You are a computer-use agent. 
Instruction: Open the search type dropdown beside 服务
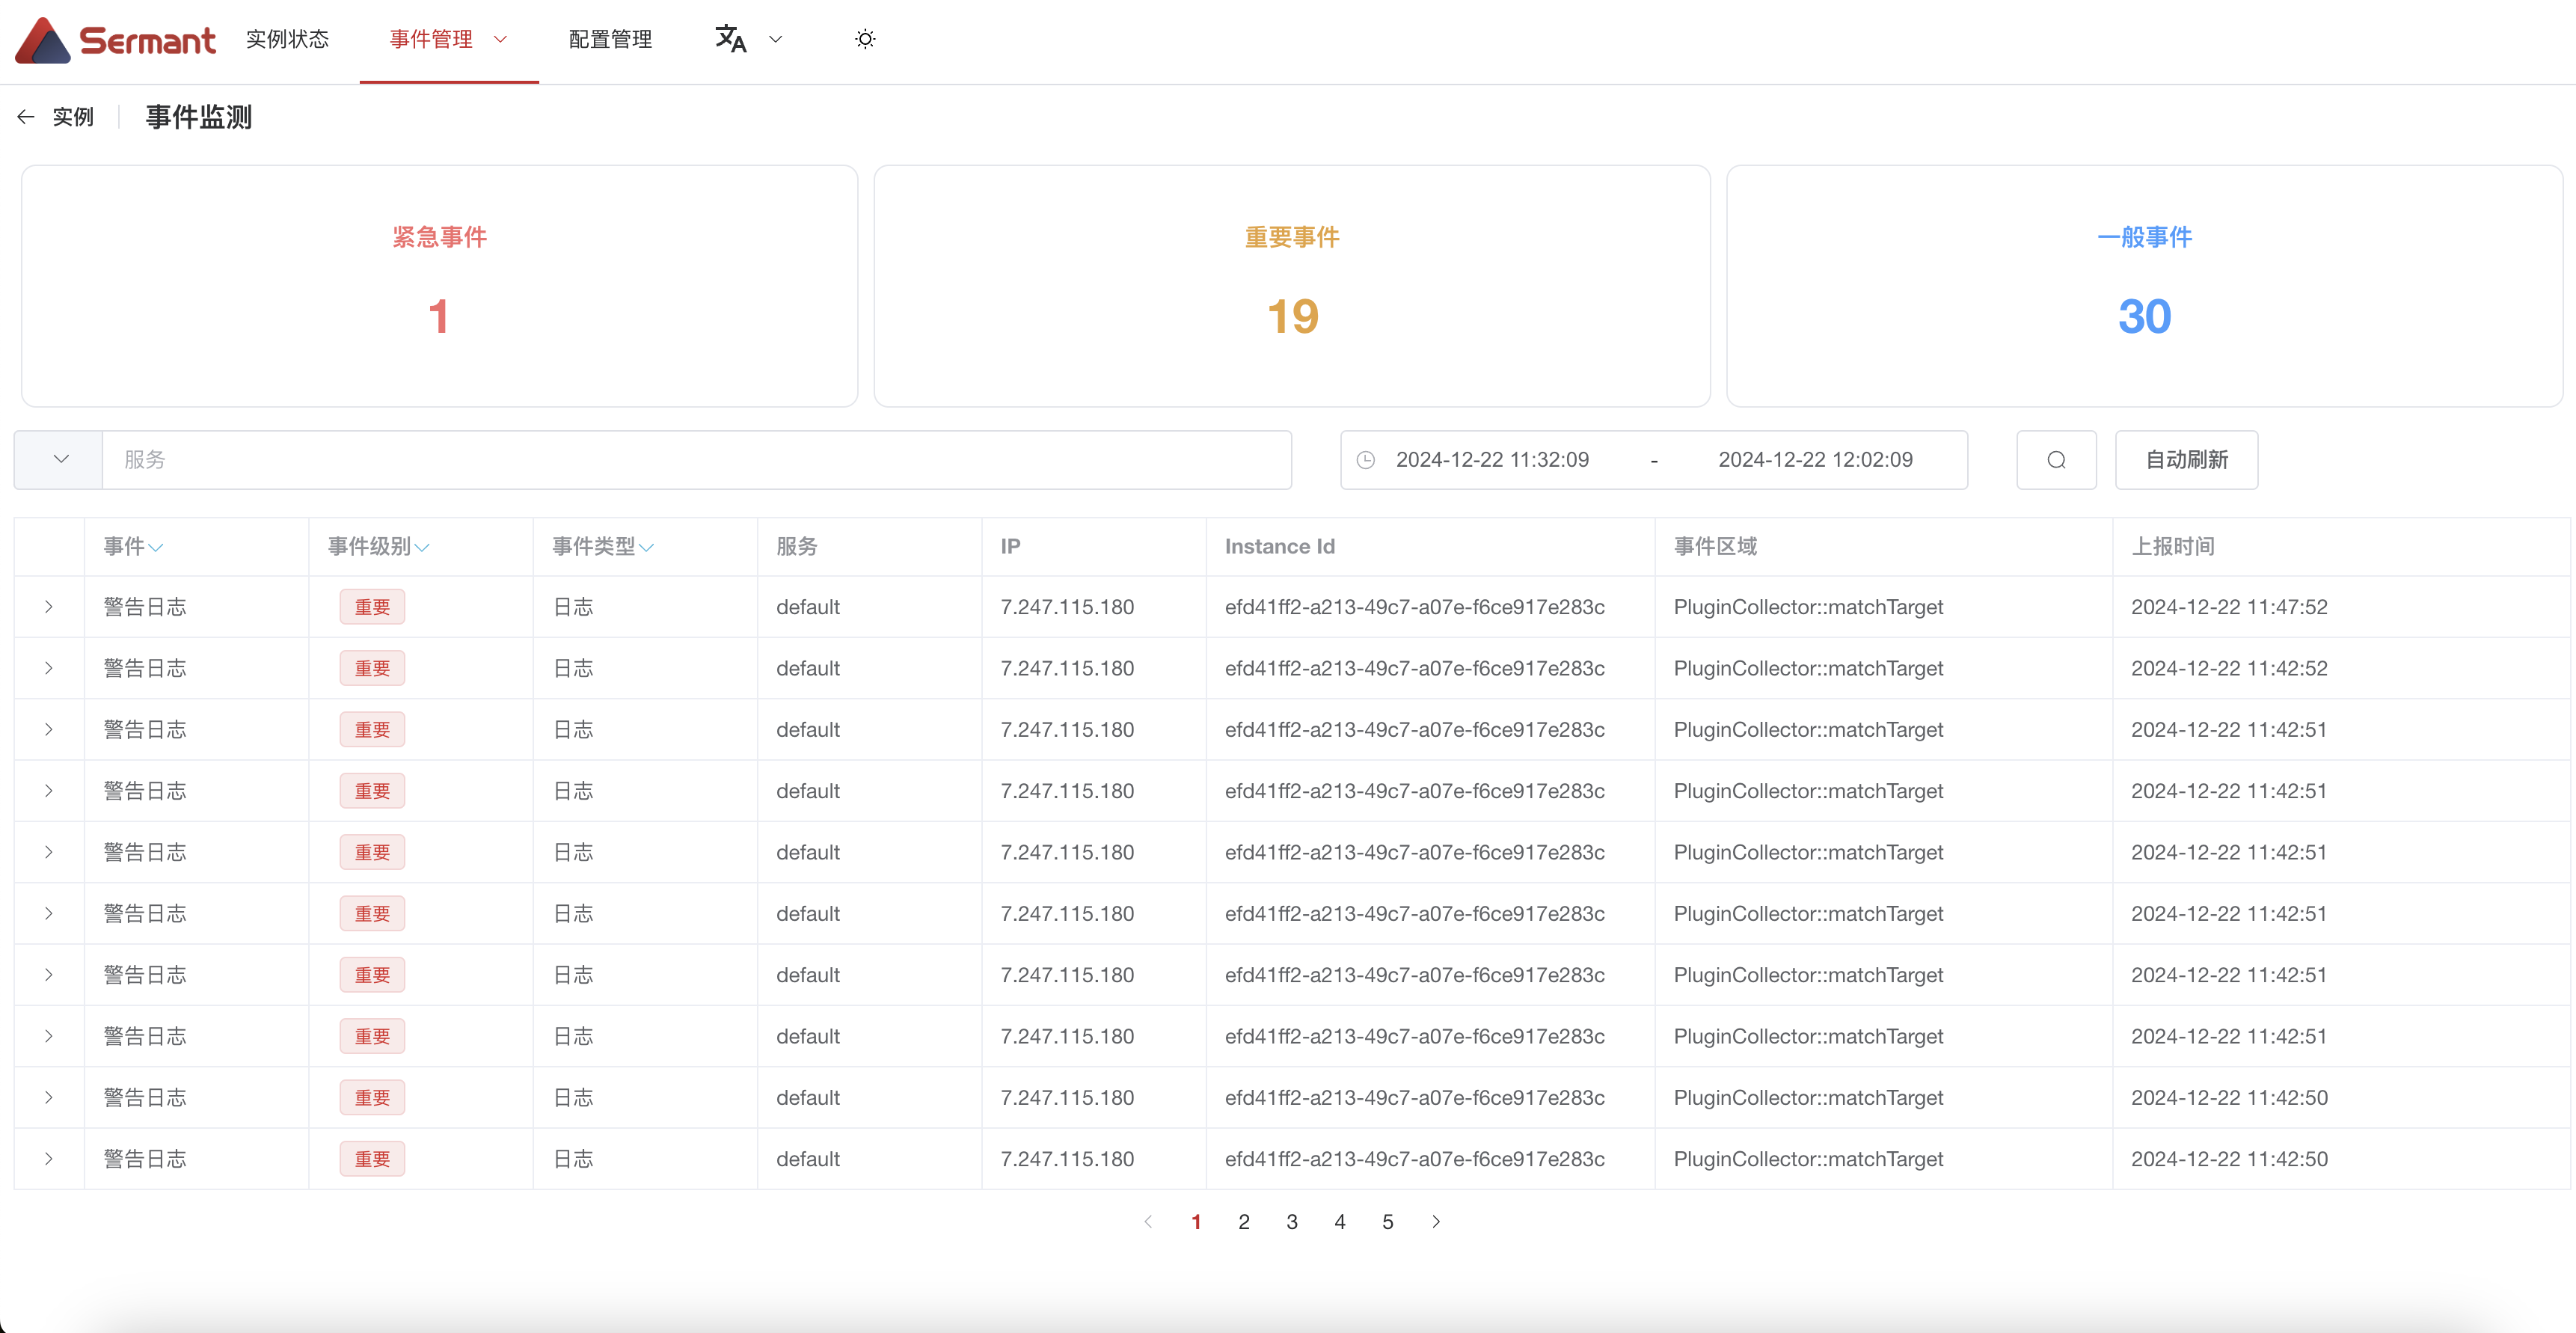click(x=60, y=460)
